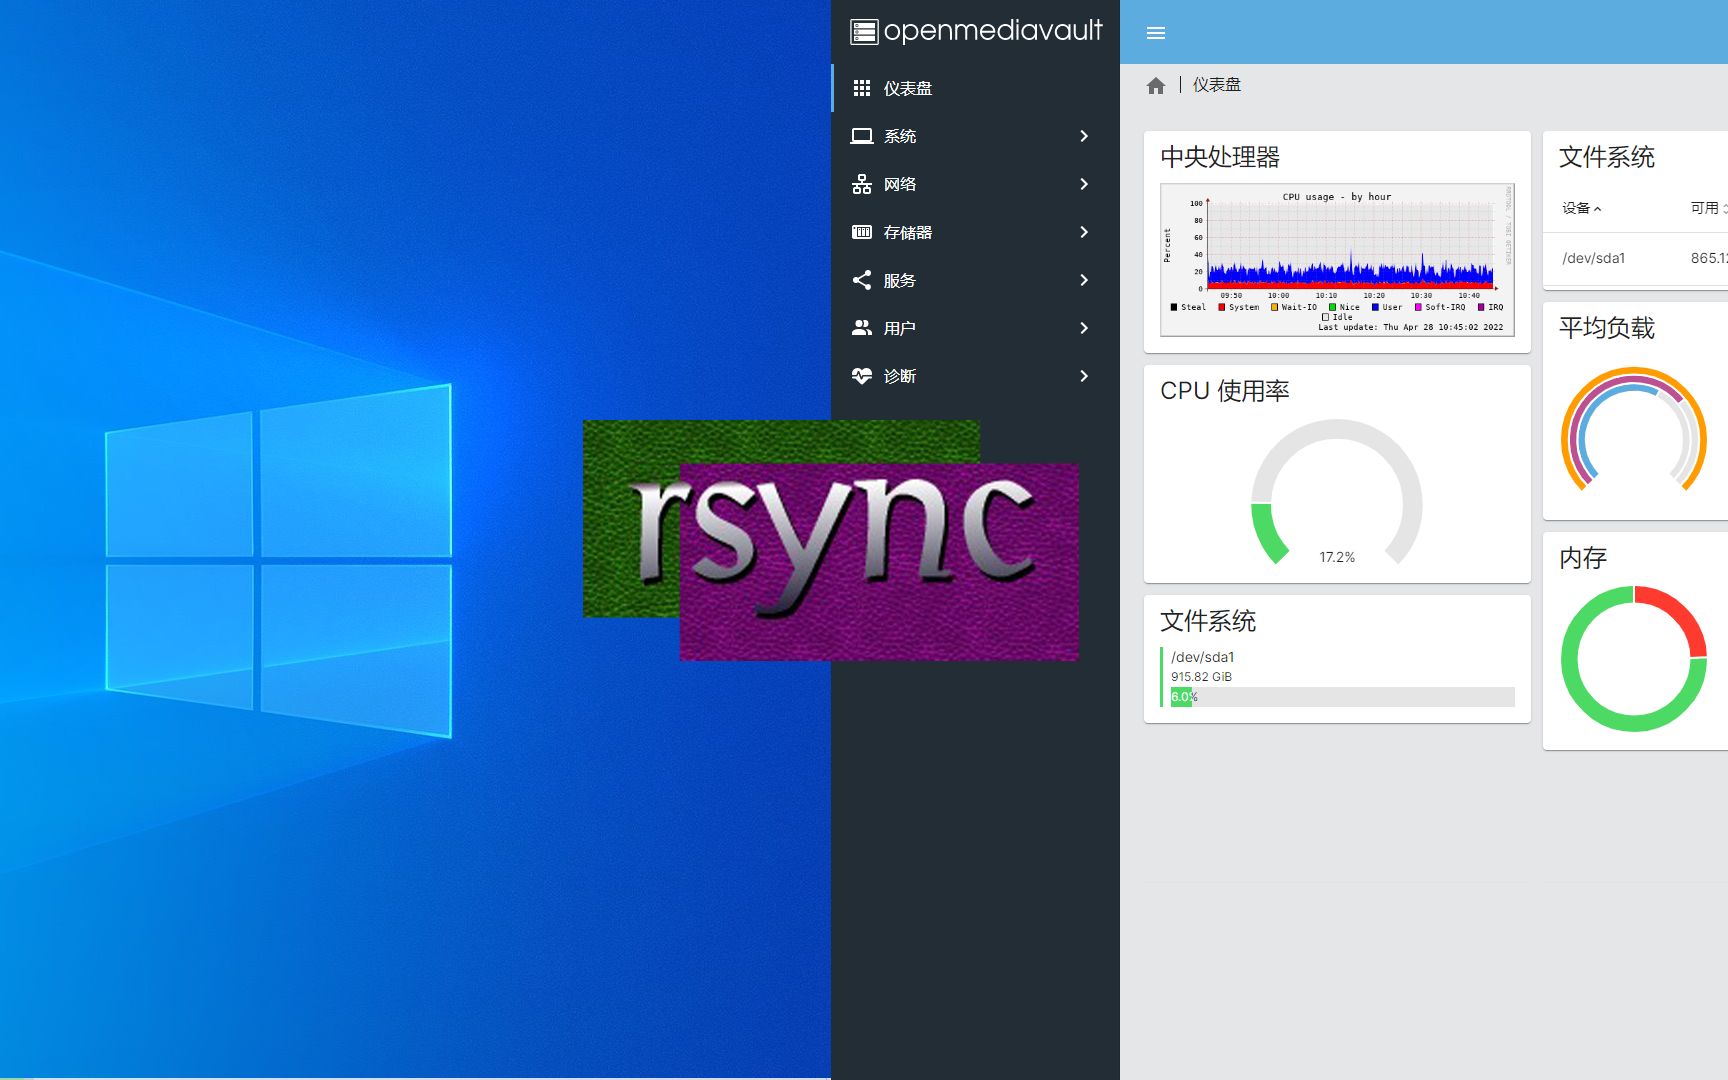Open the 用户 menu item

pyautogui.click(x=976, y=328)
